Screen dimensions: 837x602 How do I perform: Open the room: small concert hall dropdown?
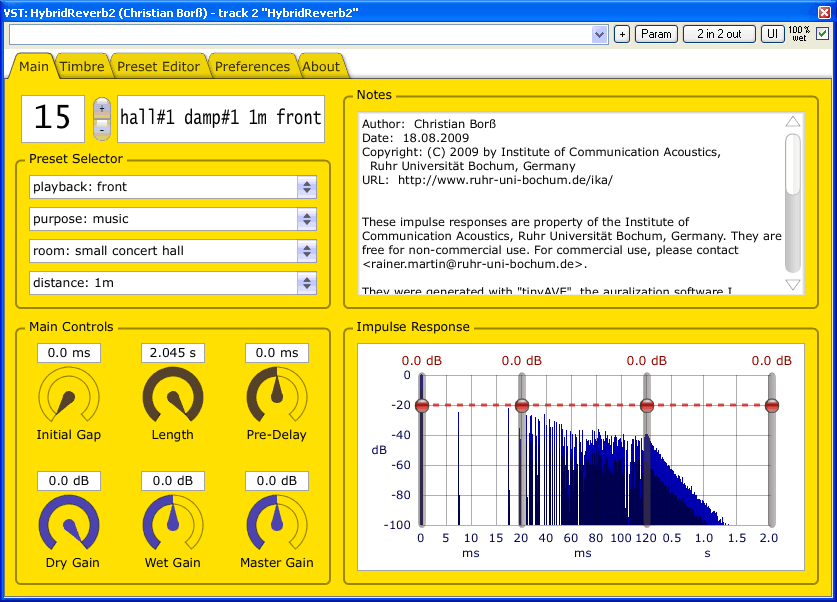click(308, 251)
